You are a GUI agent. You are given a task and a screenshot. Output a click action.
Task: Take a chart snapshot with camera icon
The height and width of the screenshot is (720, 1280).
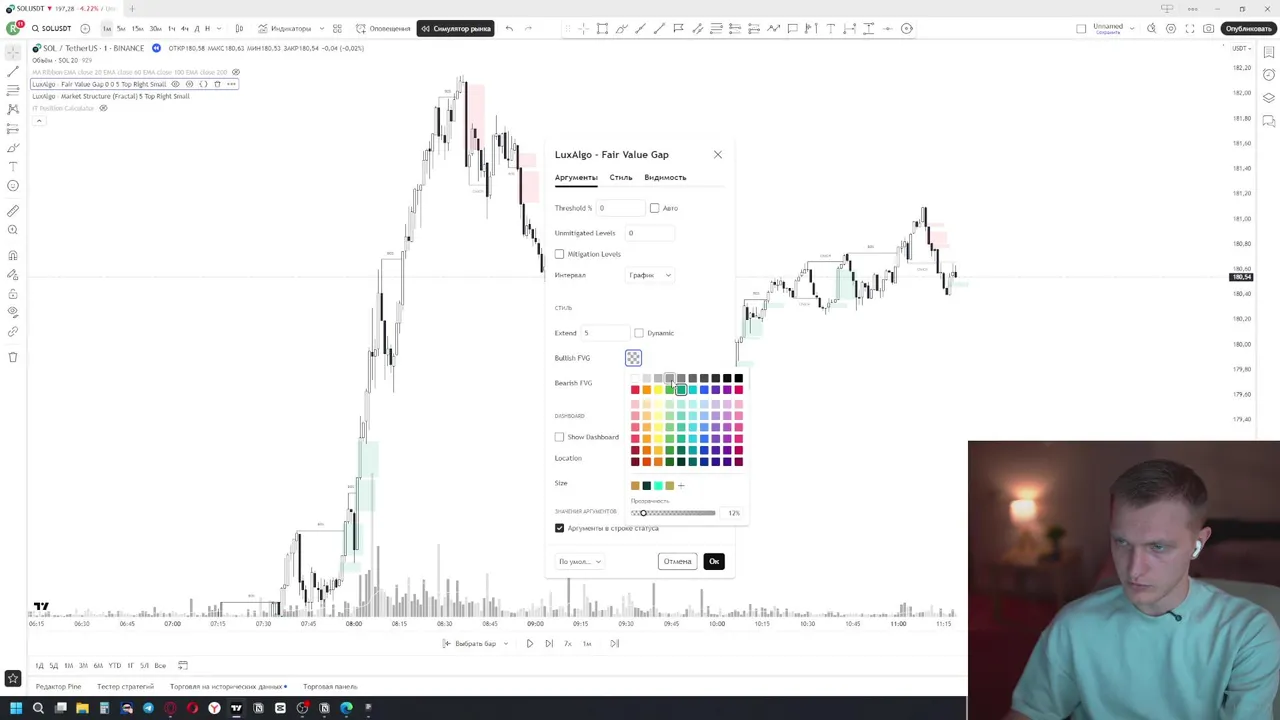(x=1209, y=28)
